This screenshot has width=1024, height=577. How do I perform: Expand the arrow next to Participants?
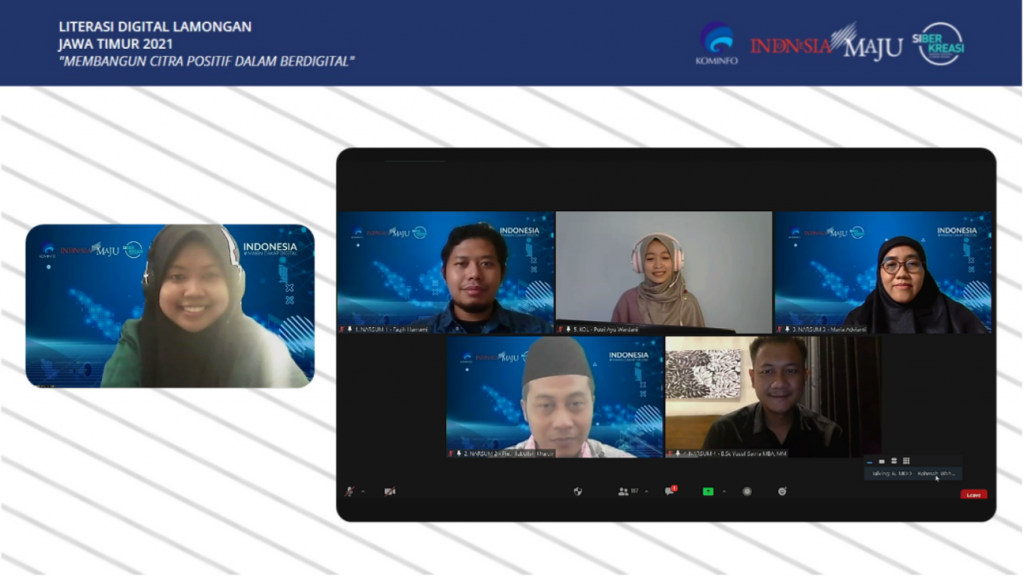(x=646, y=492)
